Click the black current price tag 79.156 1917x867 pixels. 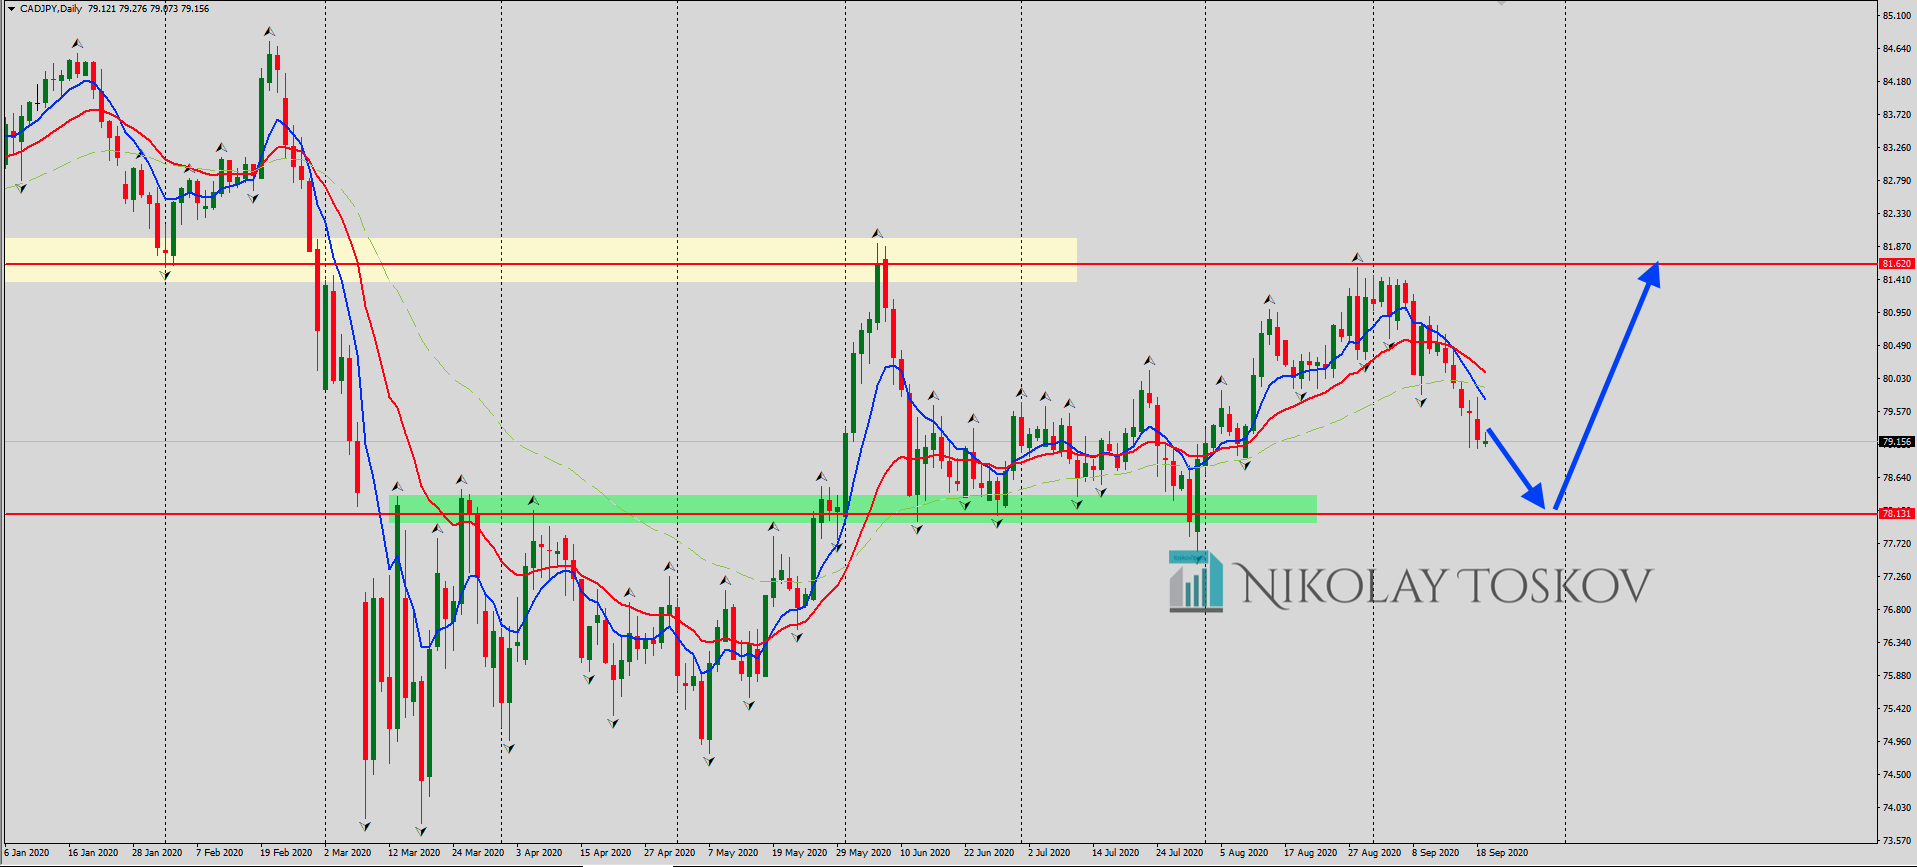[1896, 441]
